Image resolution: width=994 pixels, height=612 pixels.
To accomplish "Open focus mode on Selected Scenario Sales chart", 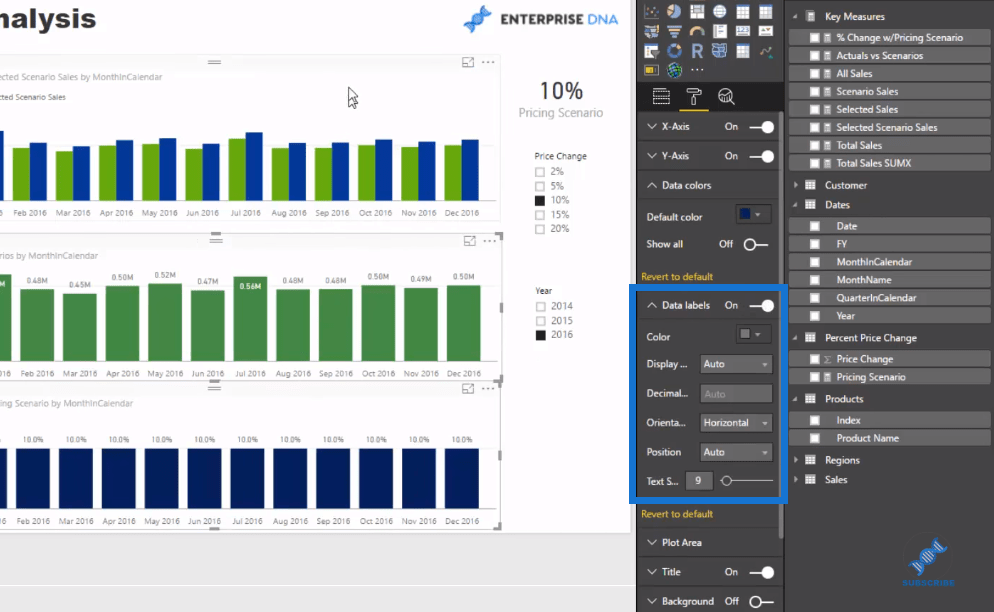I will (x=468, y=62).
